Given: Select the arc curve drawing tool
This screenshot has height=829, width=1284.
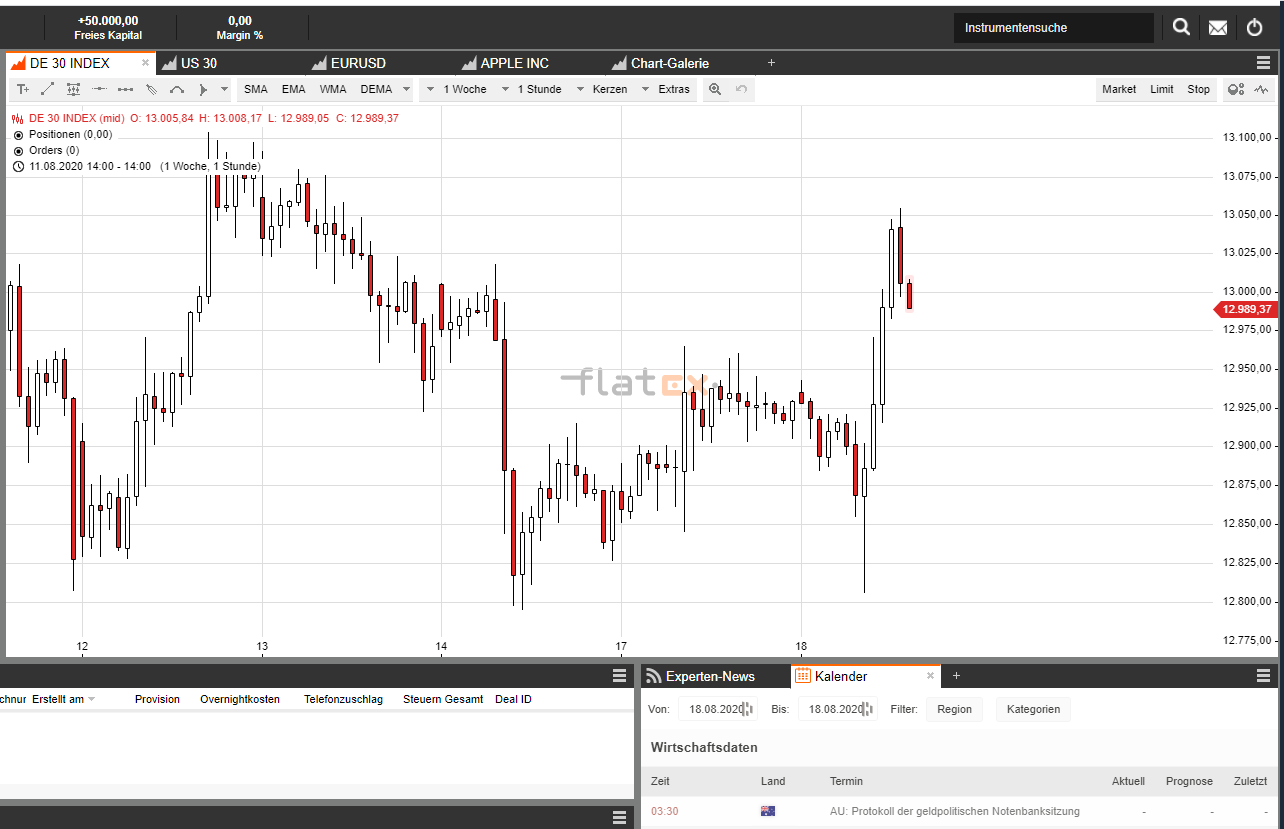Looking at the screenshot, I should [x=177, y=89].
